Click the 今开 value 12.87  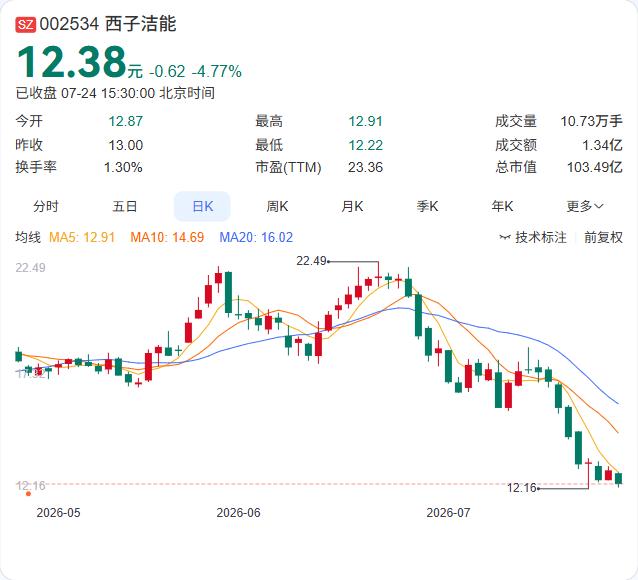click(x=126, y=121)
